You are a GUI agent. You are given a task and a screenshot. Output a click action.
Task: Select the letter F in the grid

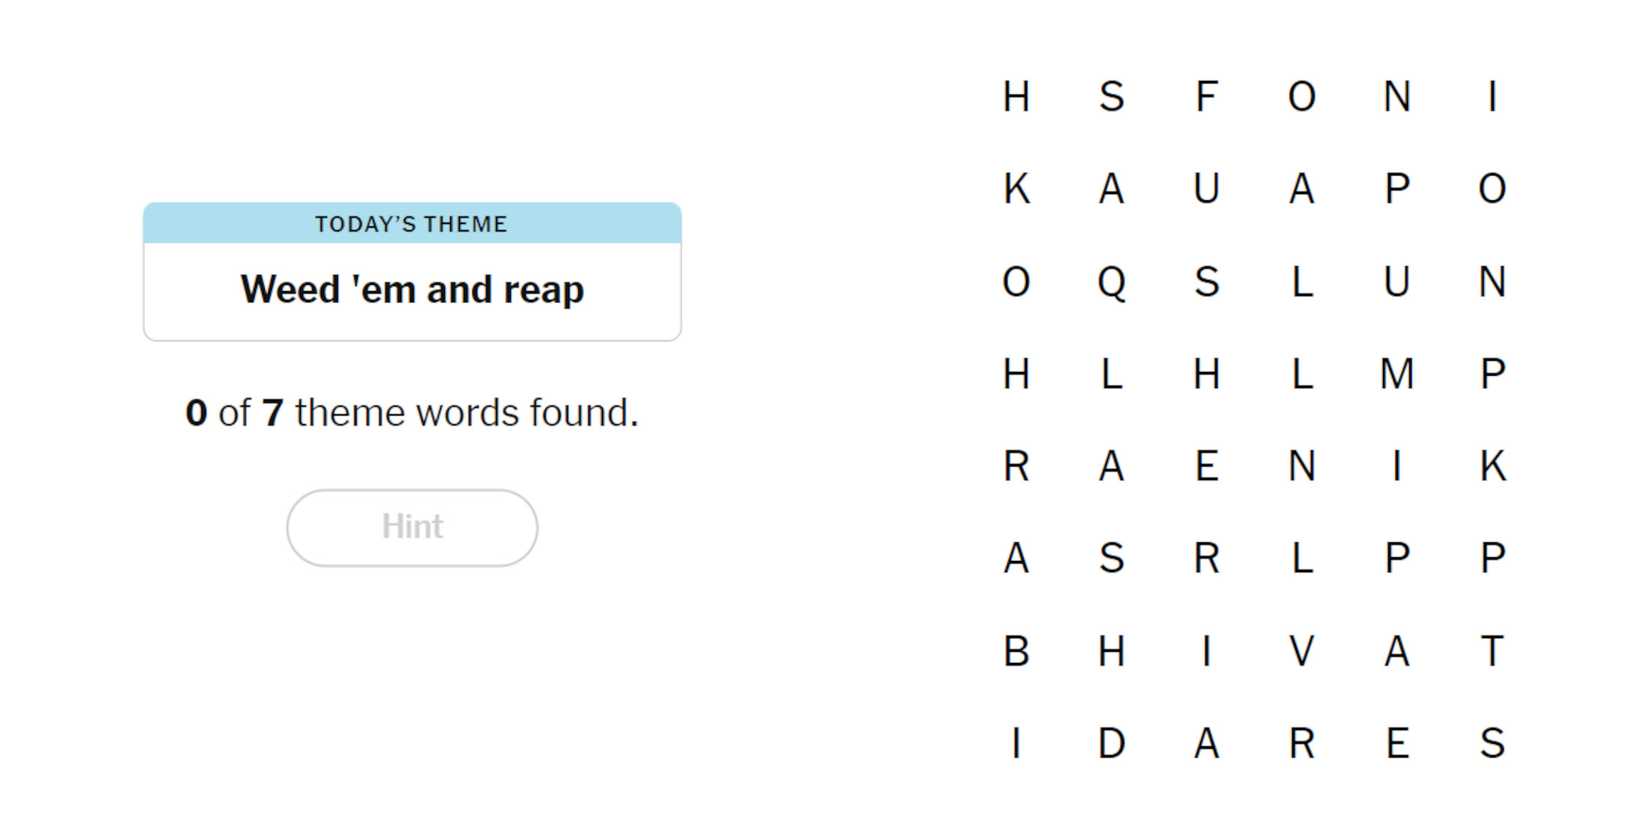pos(1206,97)
